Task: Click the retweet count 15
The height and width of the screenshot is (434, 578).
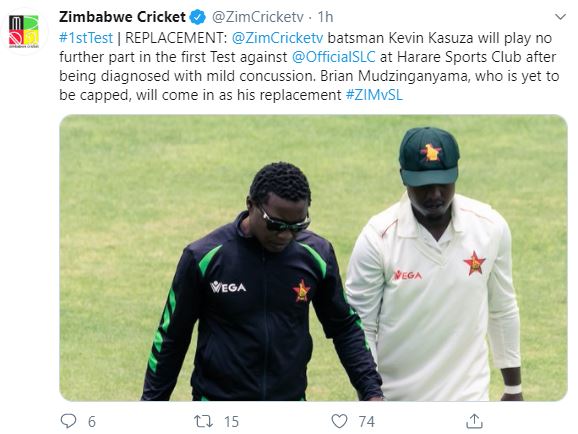Action: click(231, 422)
